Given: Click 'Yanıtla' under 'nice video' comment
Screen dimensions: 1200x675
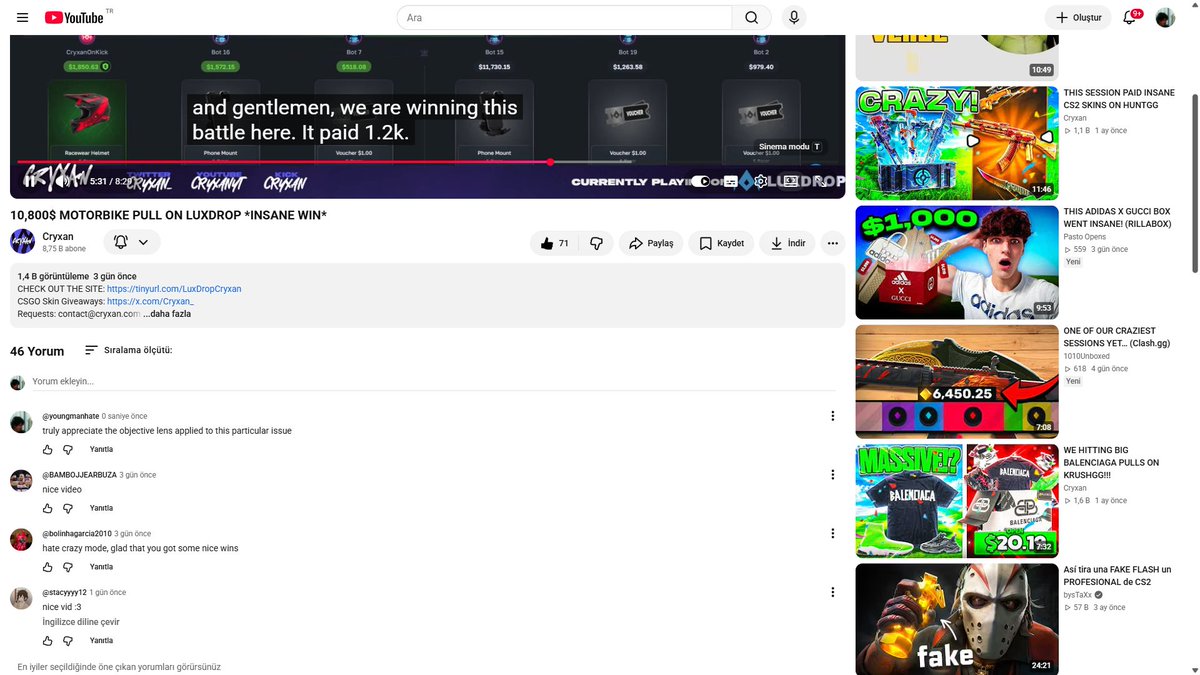Looking at the screenshot, I should (101, 508).
